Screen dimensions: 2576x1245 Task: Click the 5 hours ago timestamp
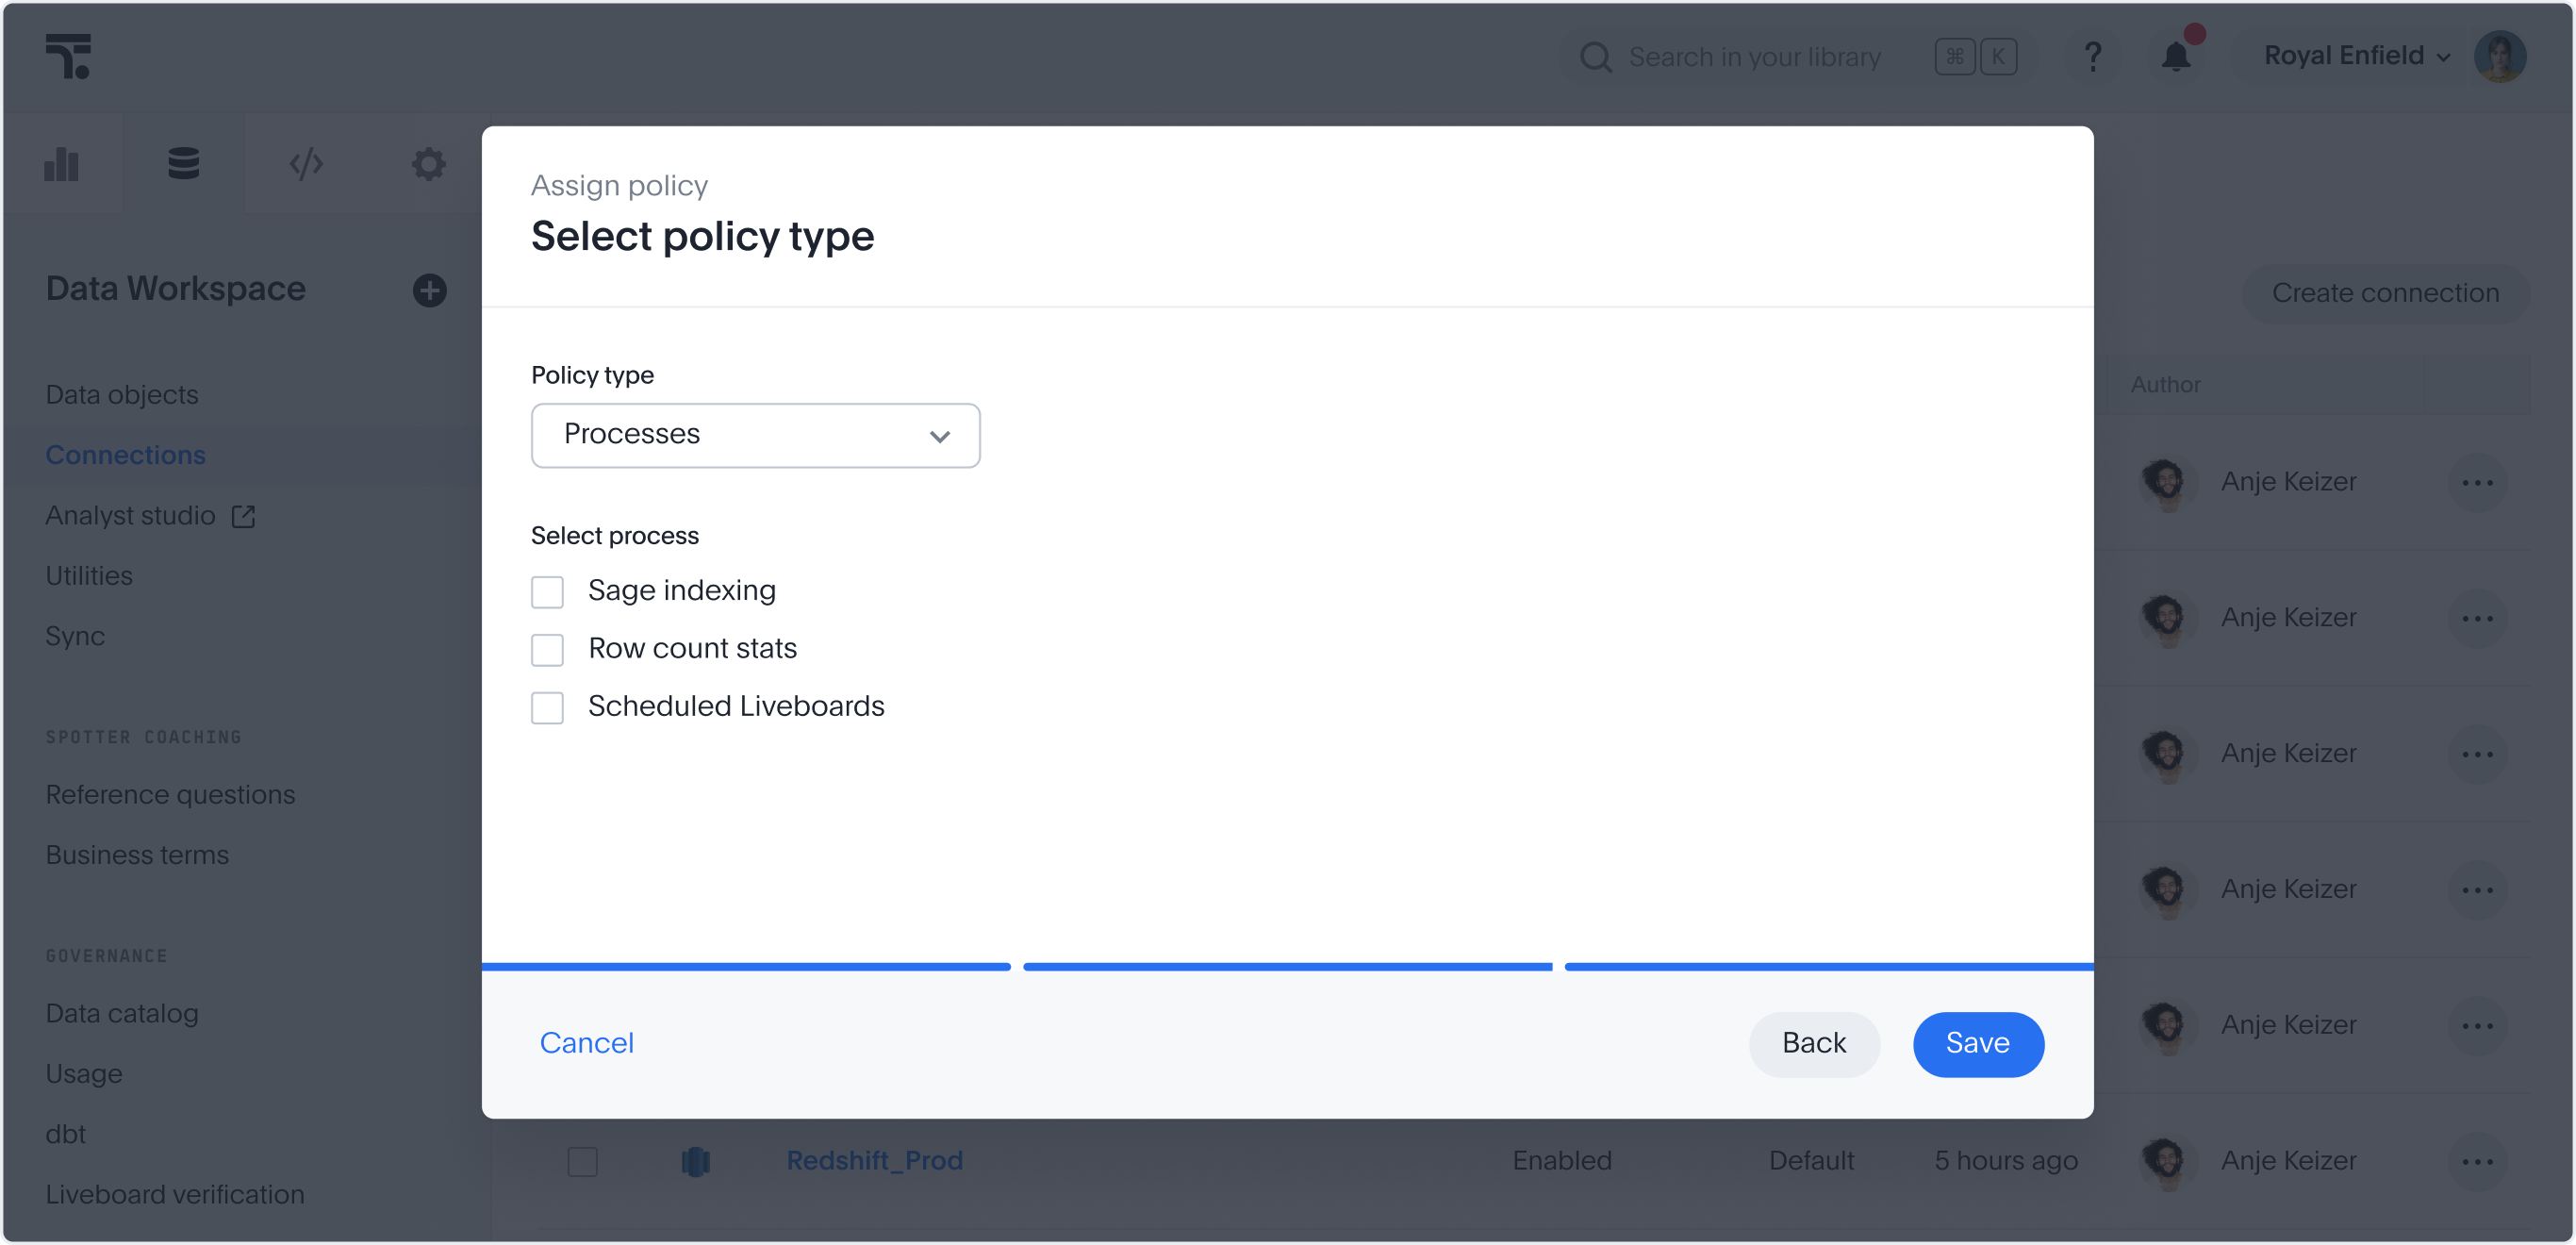click(2006, 1161)
